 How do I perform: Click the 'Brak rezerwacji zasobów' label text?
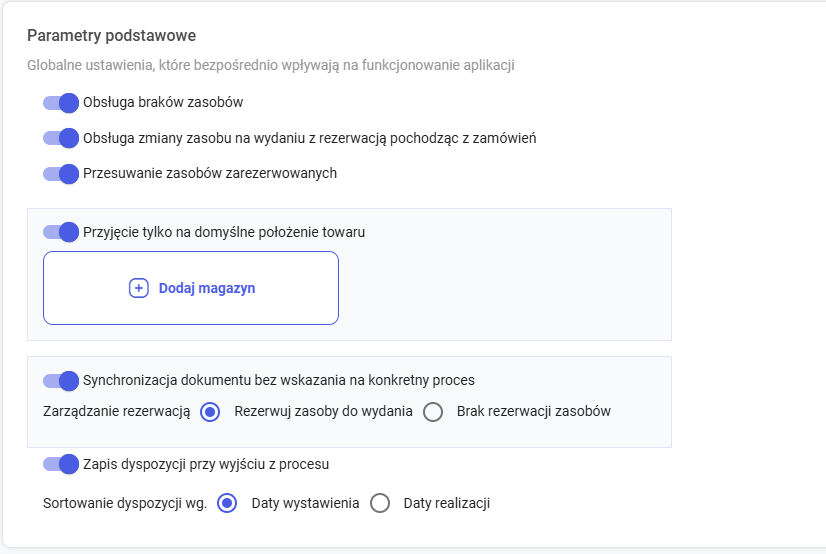(x=533, y=411)
